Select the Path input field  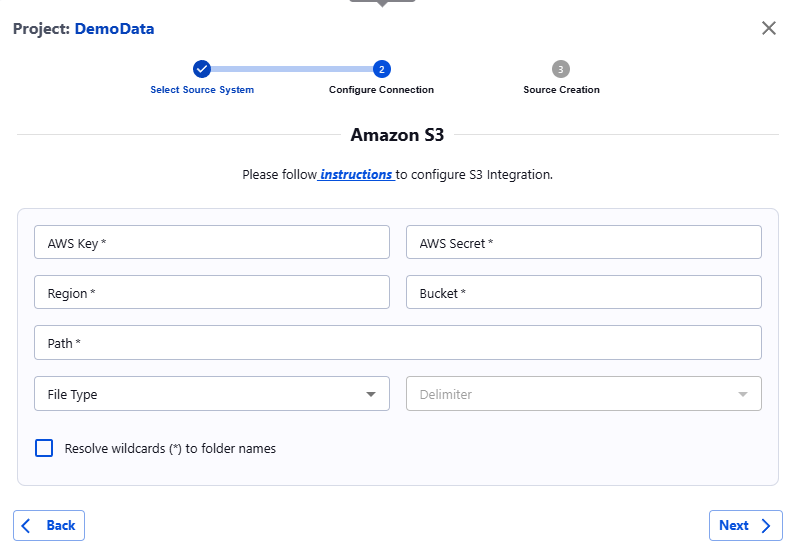(397, 343)
